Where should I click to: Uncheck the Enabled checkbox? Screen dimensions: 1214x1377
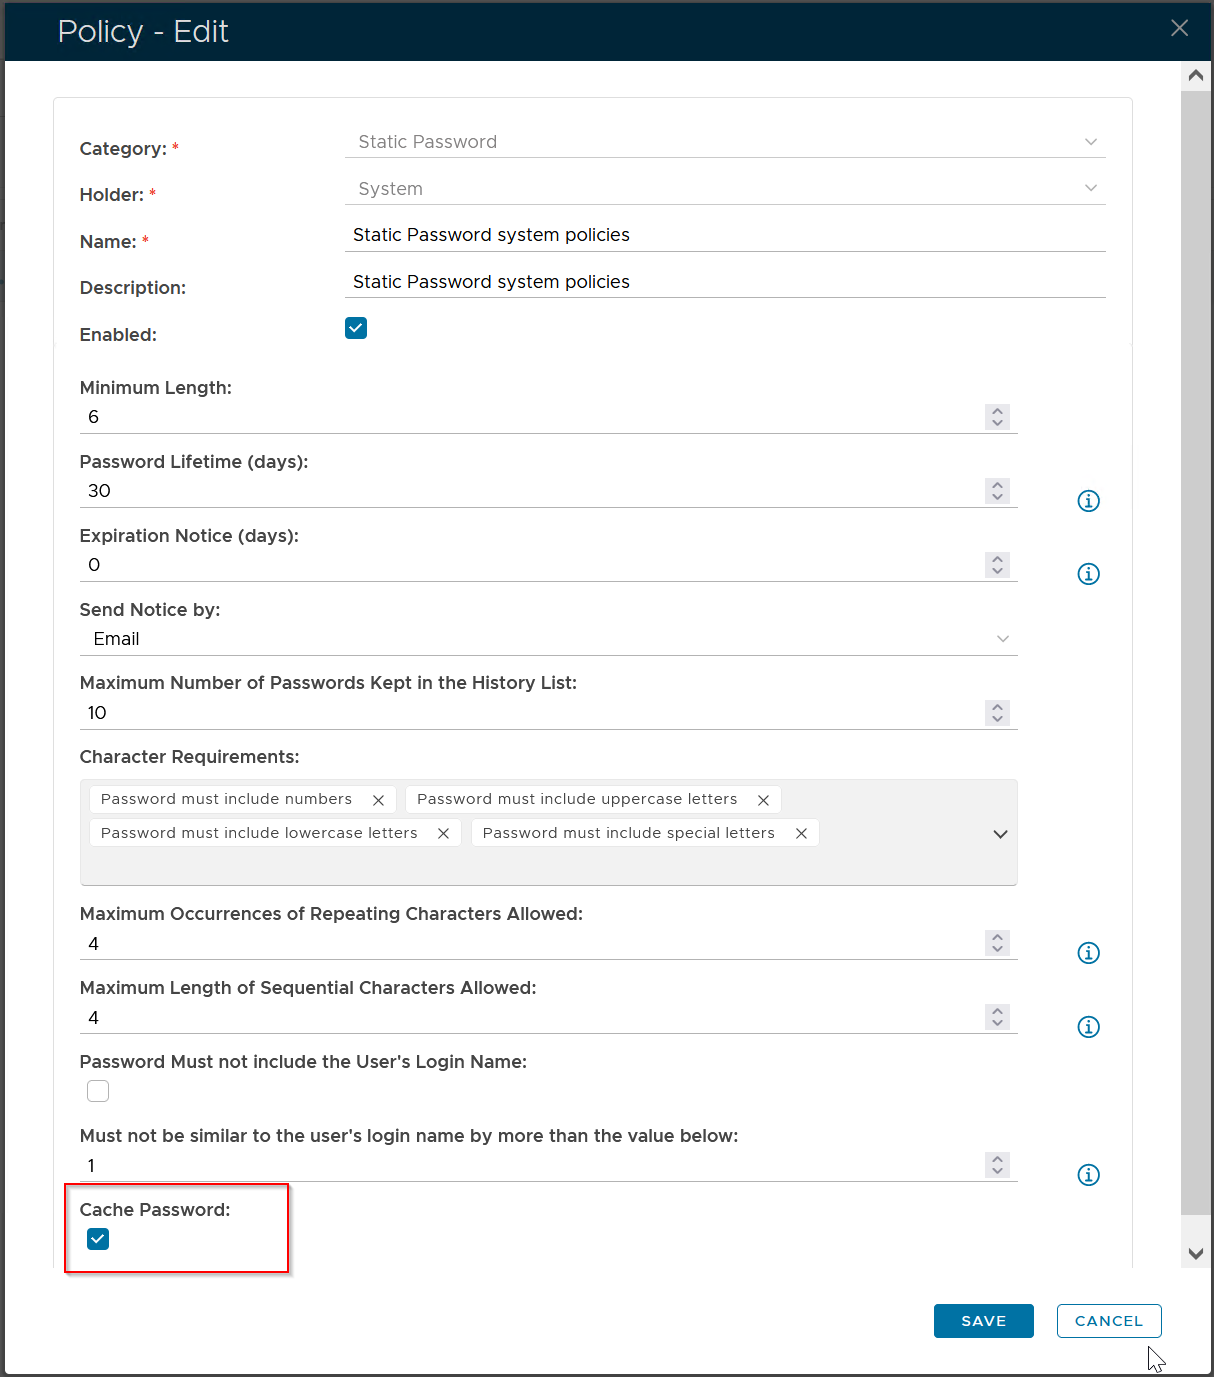tap(356, 328)
